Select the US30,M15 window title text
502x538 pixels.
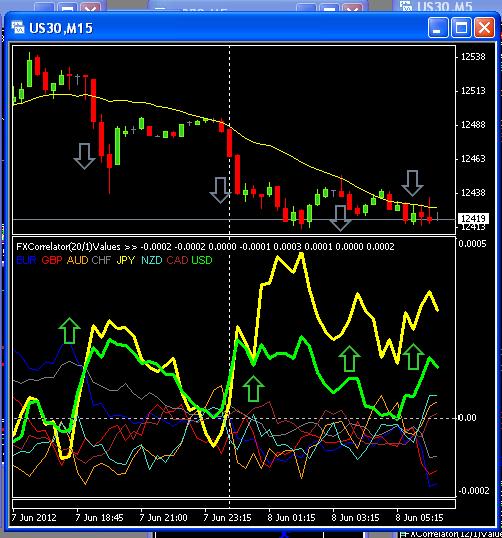(61, 28)
